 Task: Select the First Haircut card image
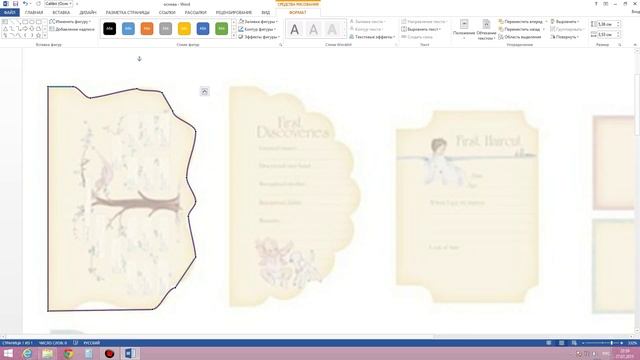pos(467,207)
